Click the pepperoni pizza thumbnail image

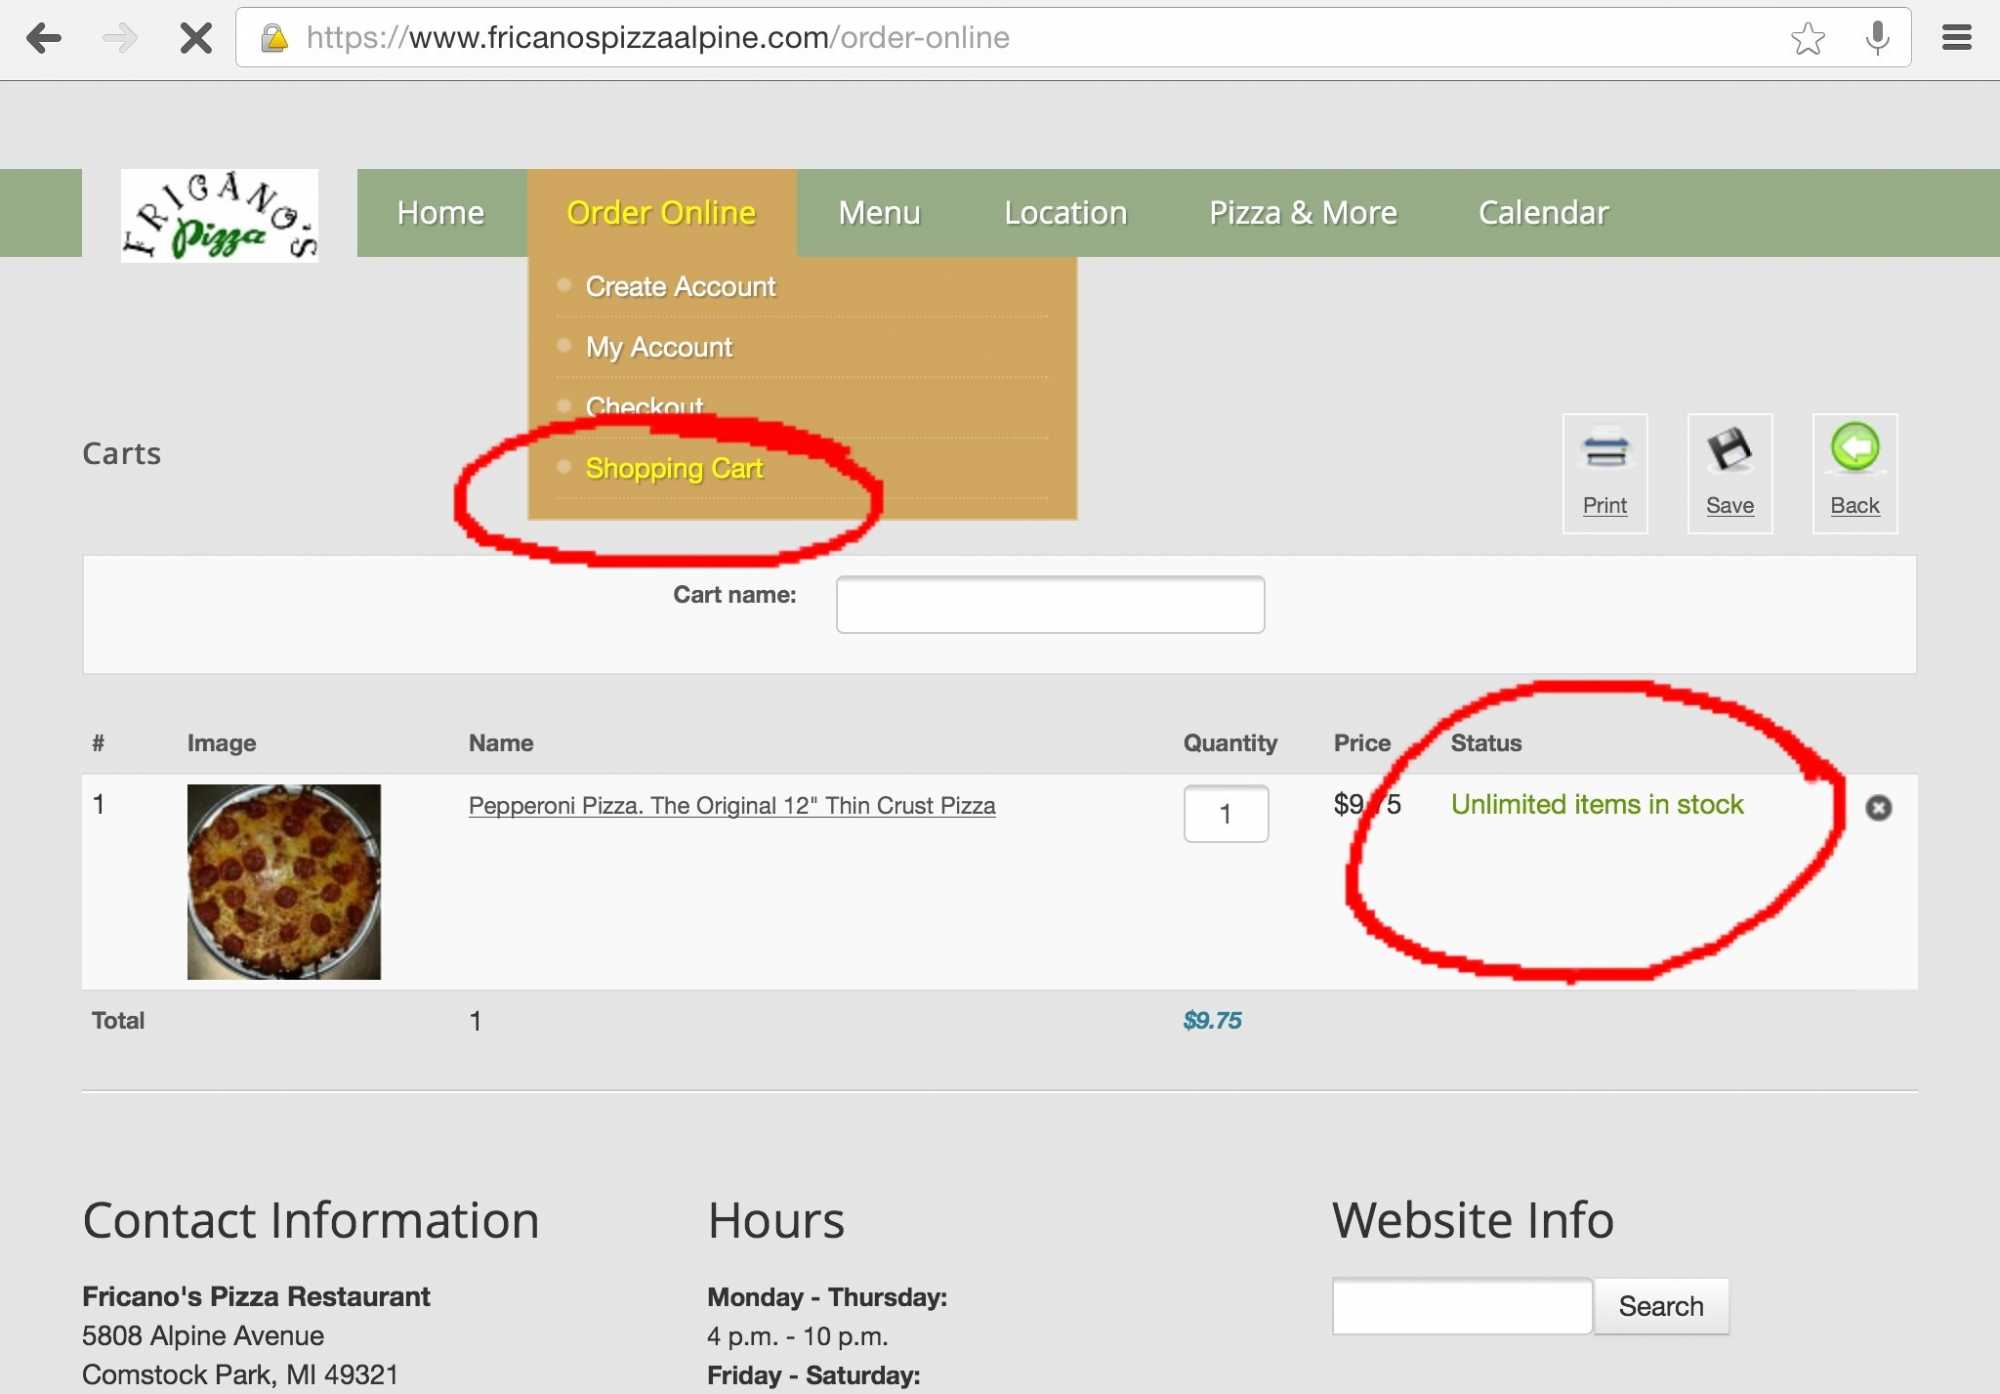(x=284, y=881)
